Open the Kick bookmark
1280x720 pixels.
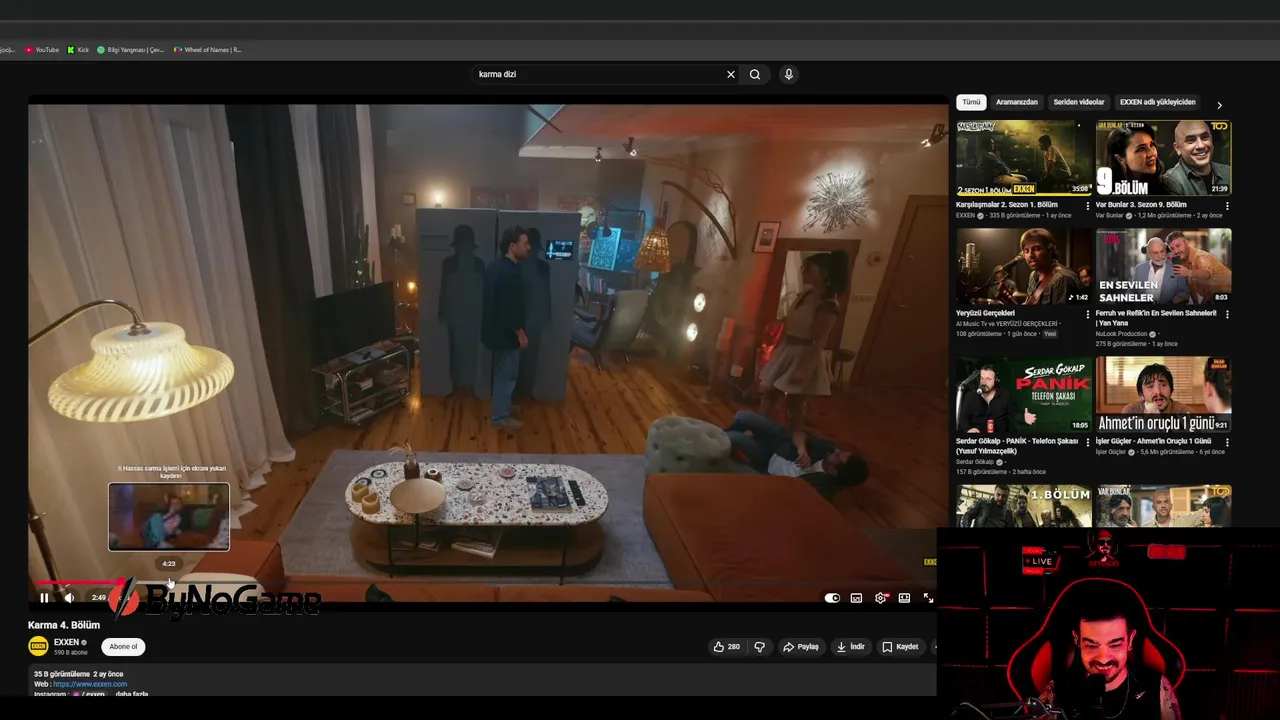[78, 49]
